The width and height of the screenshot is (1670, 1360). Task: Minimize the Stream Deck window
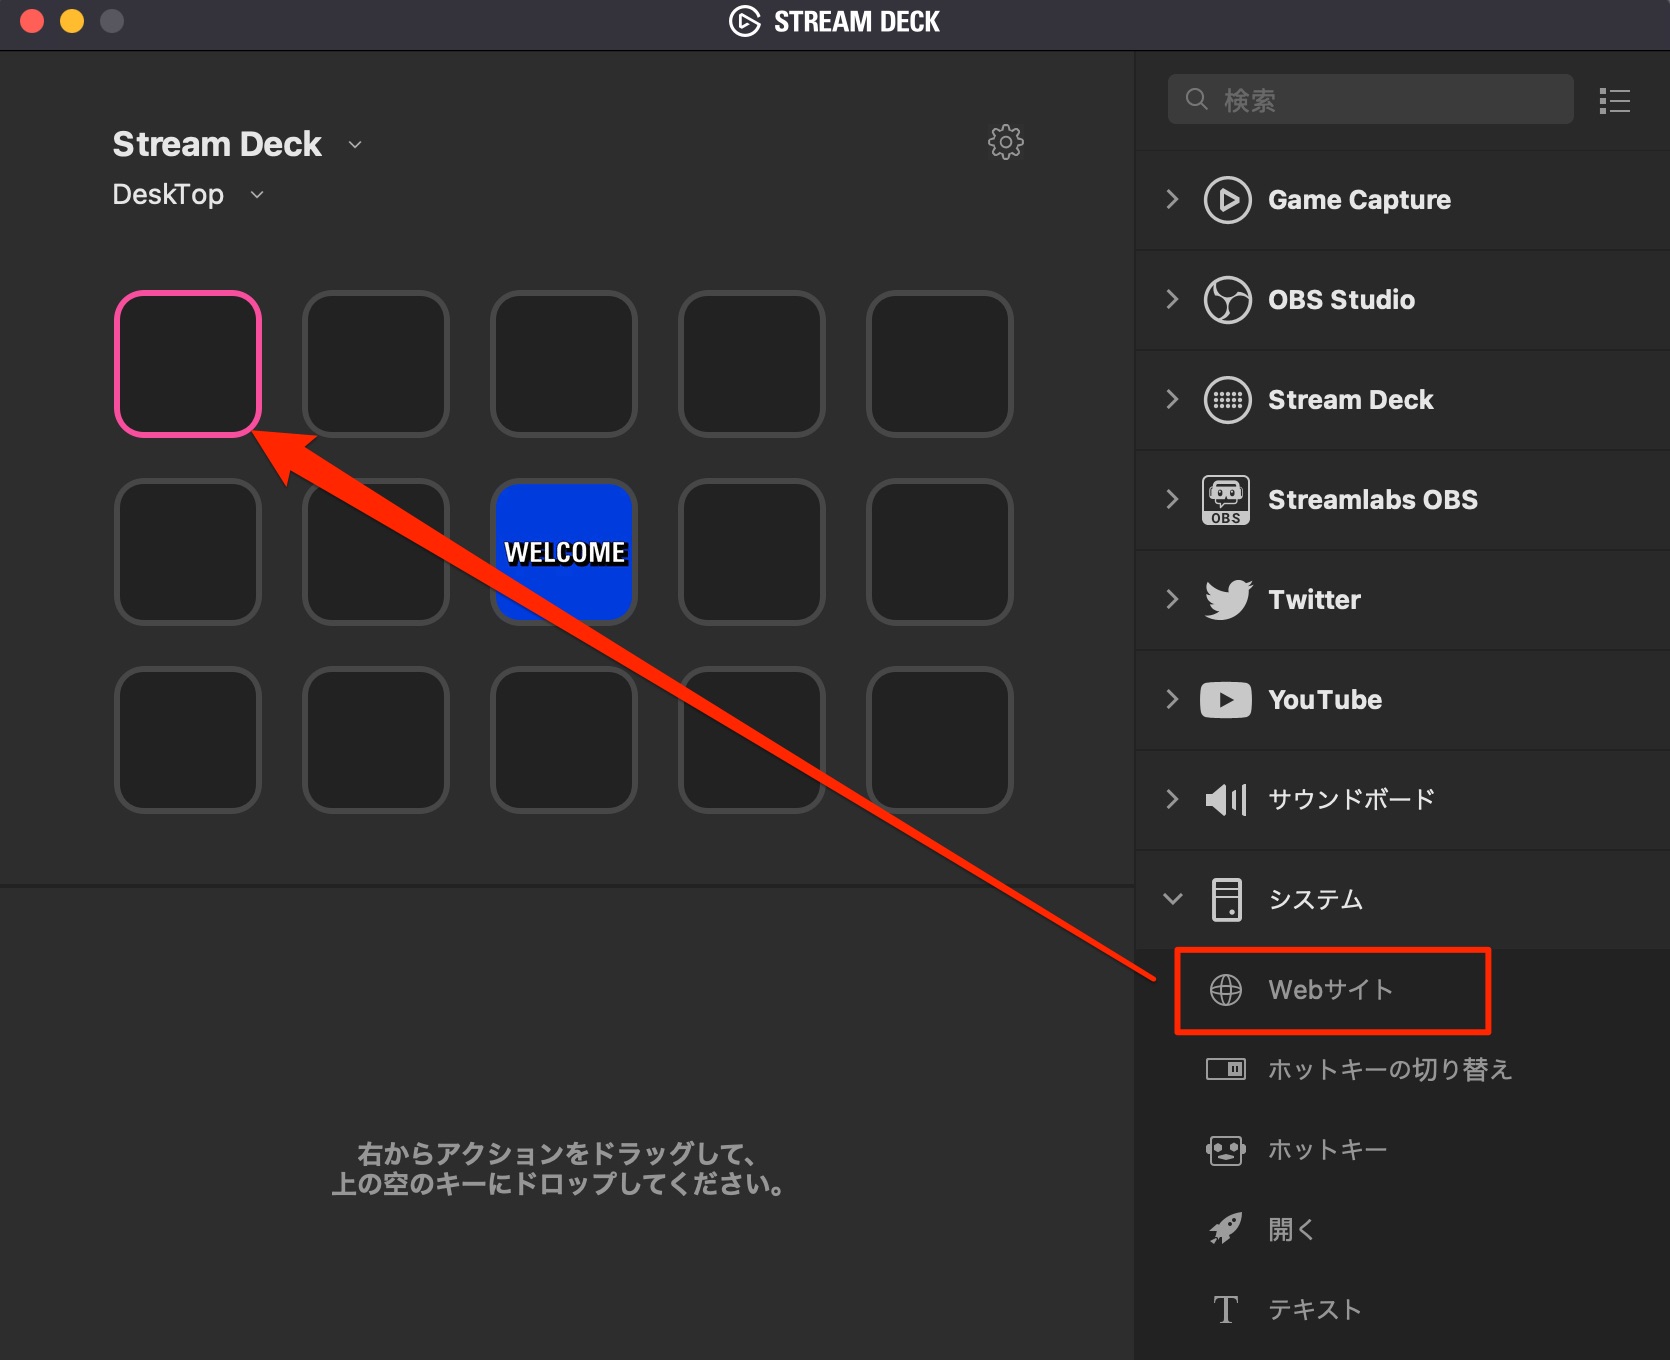pos(72,21)
